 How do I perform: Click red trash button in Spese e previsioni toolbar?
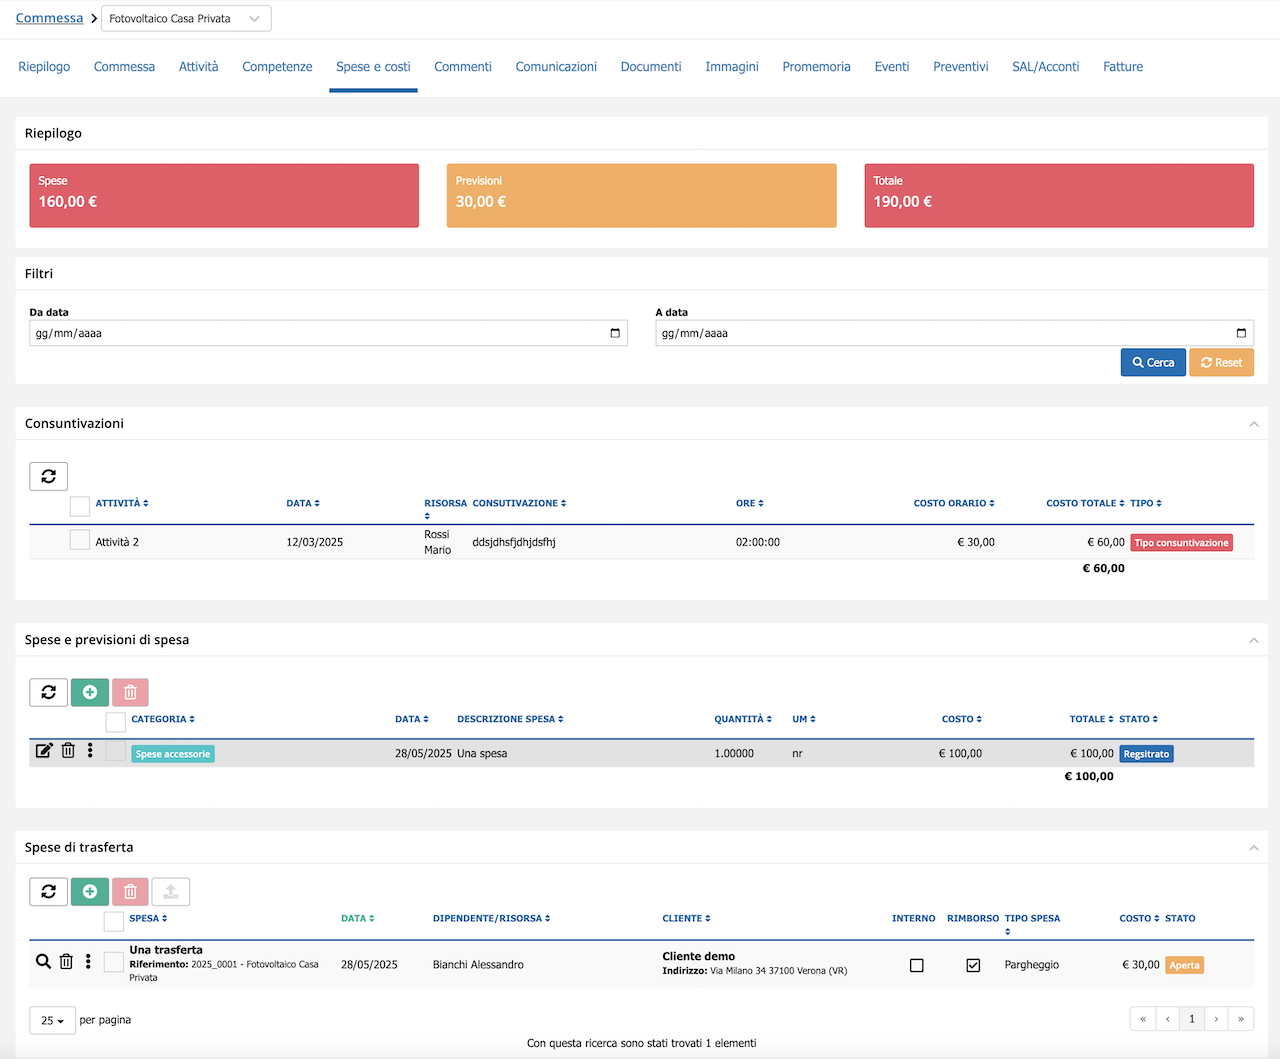(130, 692)
